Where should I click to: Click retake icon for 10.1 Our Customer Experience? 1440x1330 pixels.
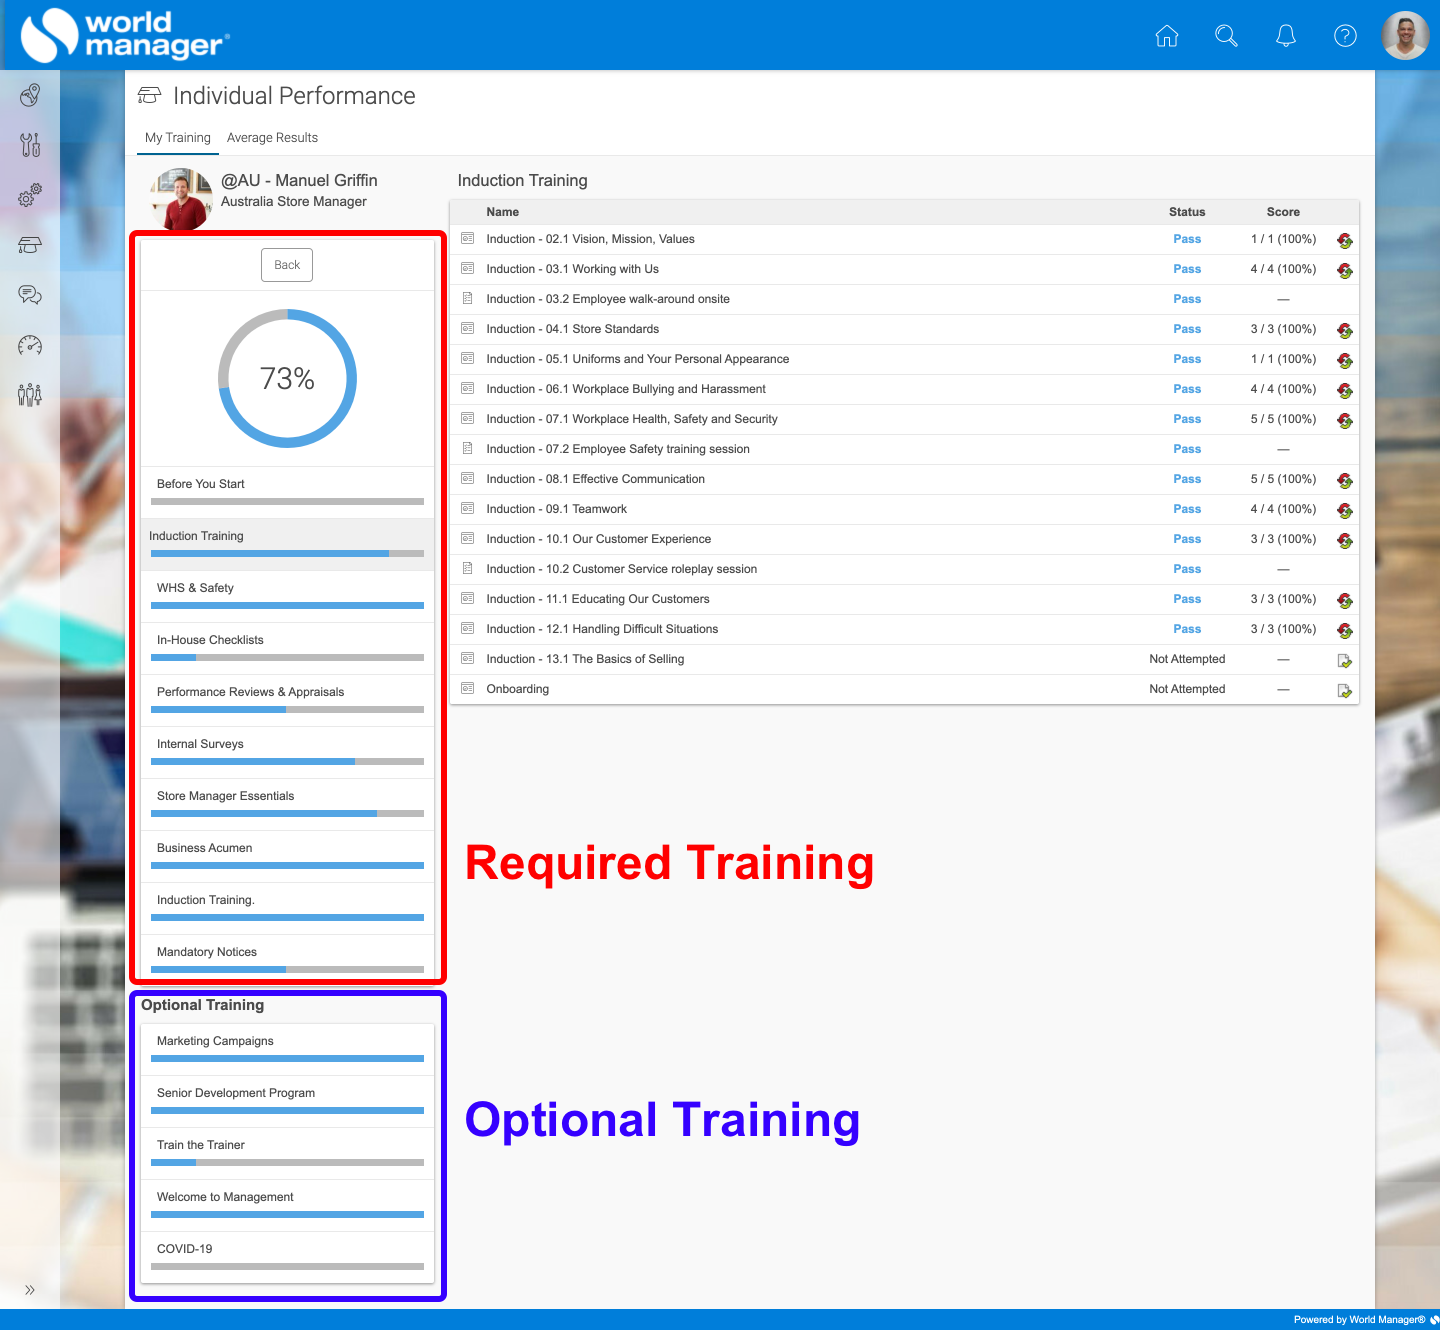[x=1344, y=540]
